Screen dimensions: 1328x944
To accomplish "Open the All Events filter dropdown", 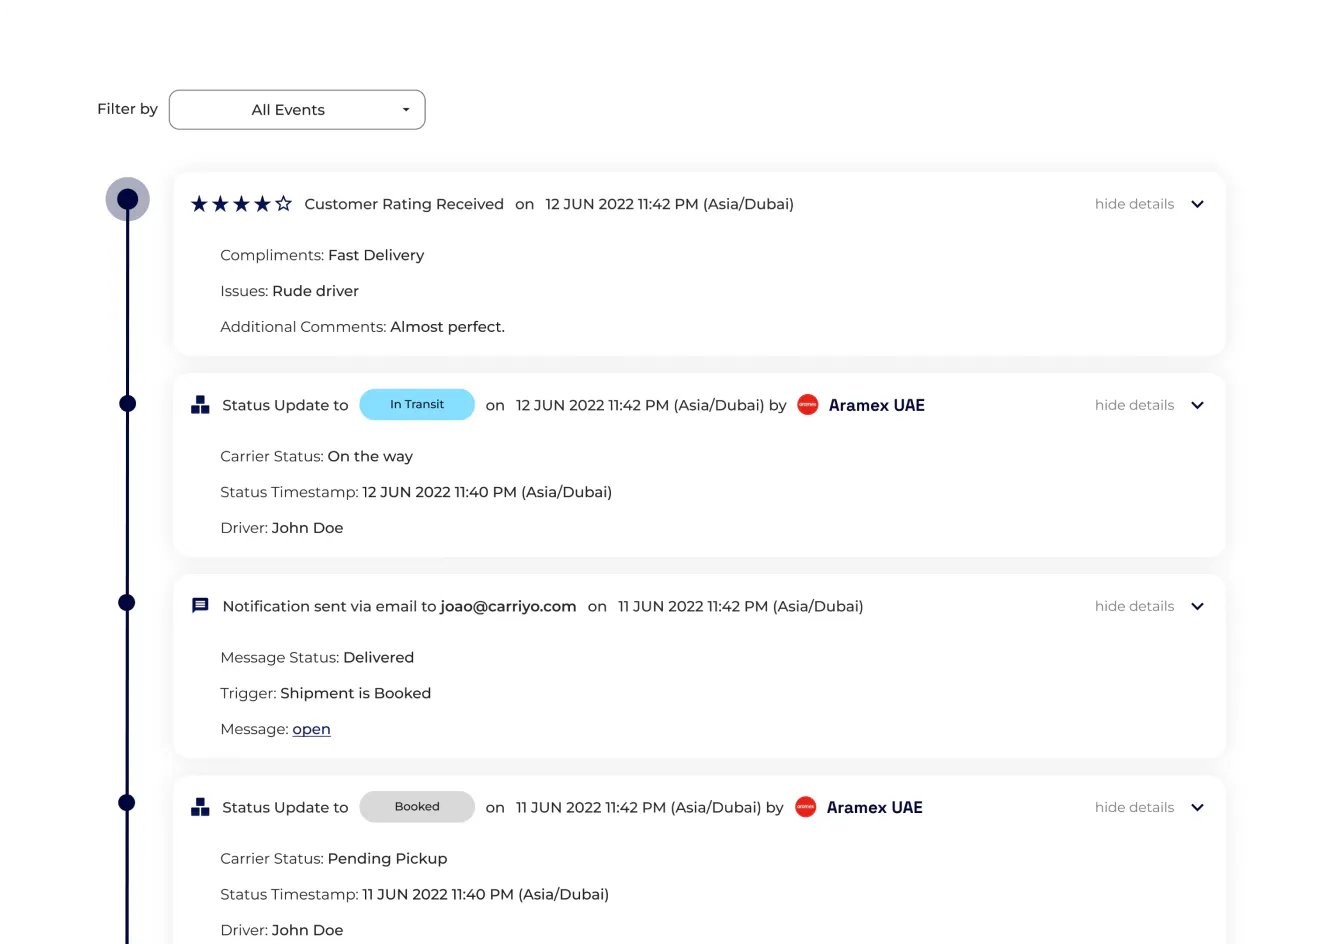I will pyautogui.click(x=297, y=110).
